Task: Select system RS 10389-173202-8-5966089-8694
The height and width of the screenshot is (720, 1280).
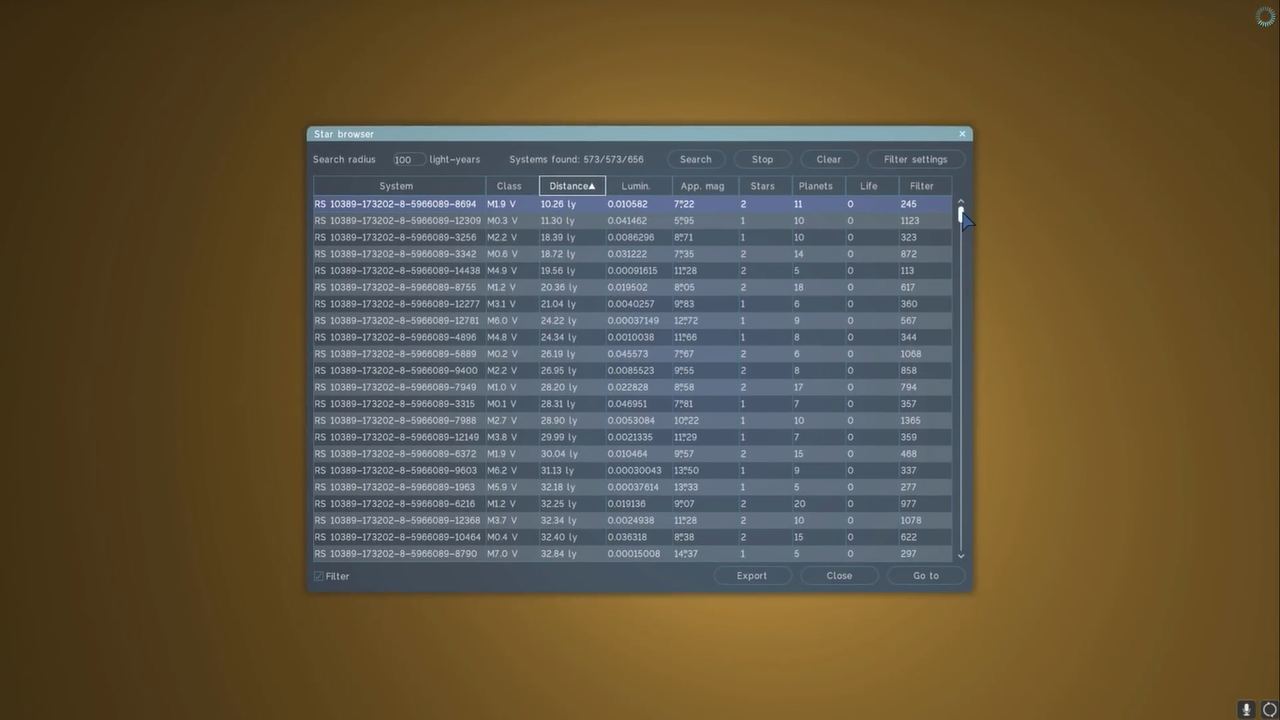Action: (x=632, y=204)
